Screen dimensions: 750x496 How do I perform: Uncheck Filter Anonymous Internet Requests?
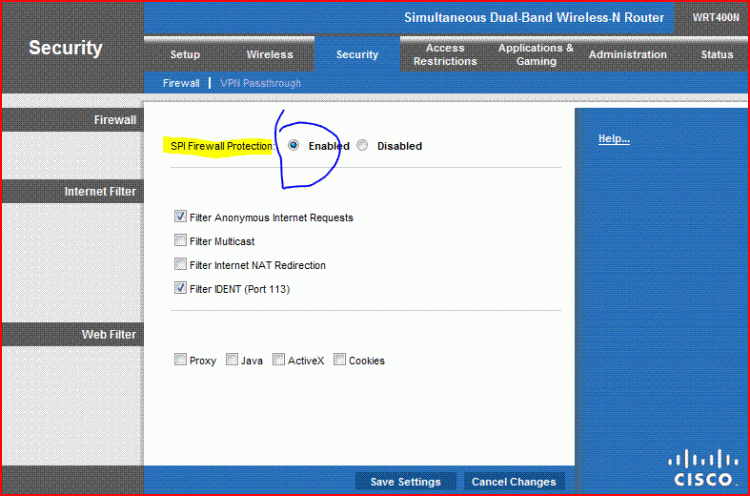[x=180, y=217]
